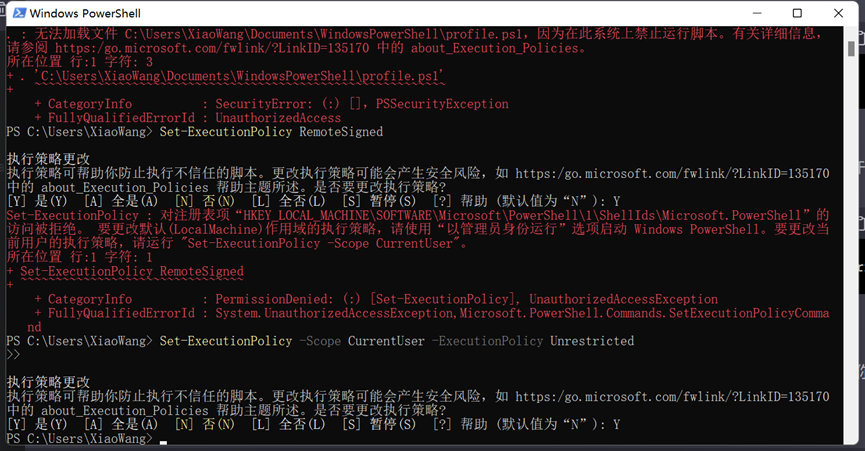Click the '所在位置 行:1 字符: 3' line
This screenshot has width=865, height=451.
[x=79, y=62]
